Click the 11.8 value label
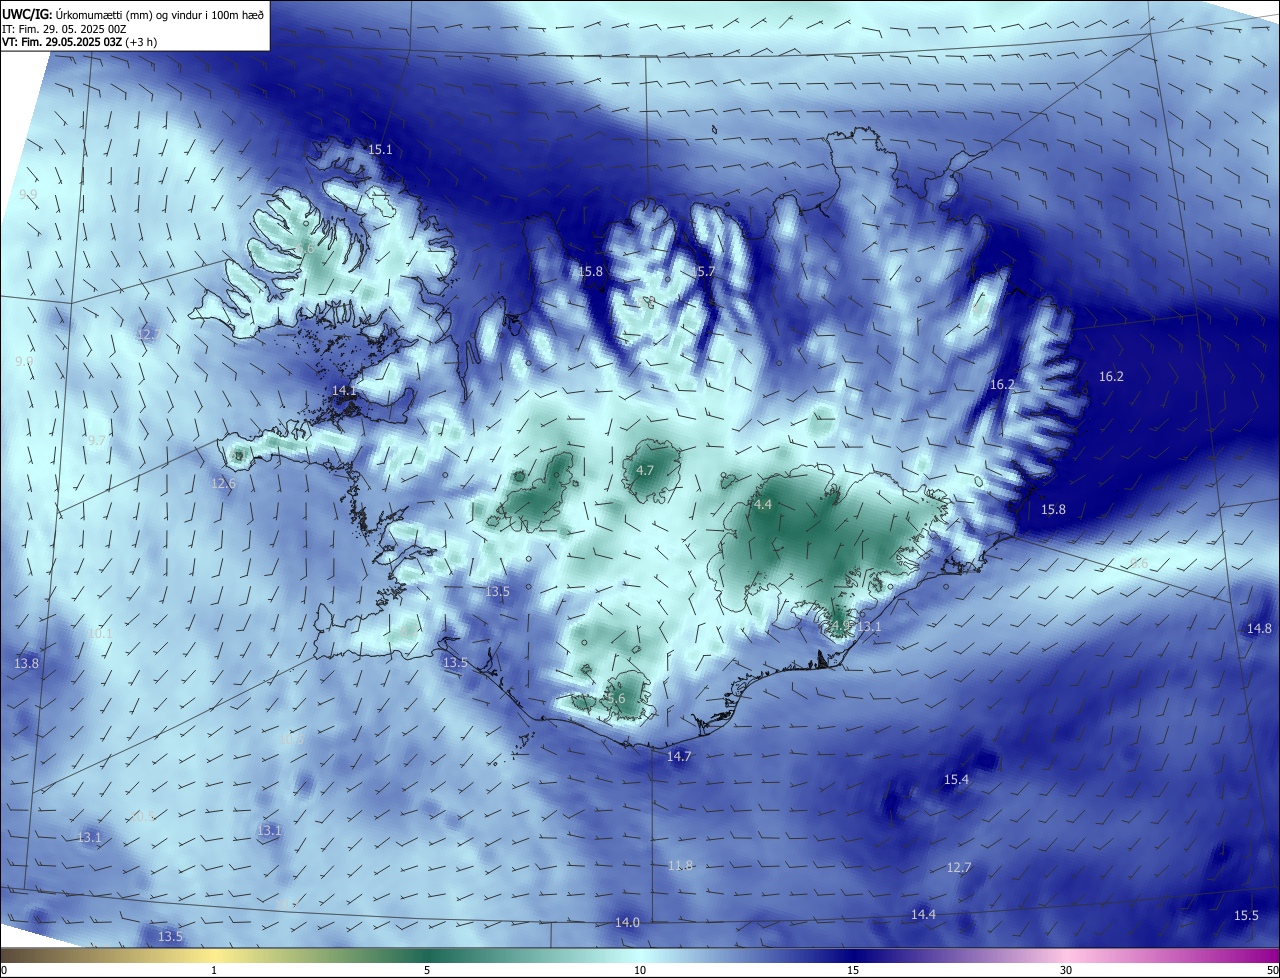 click(680, 865)
